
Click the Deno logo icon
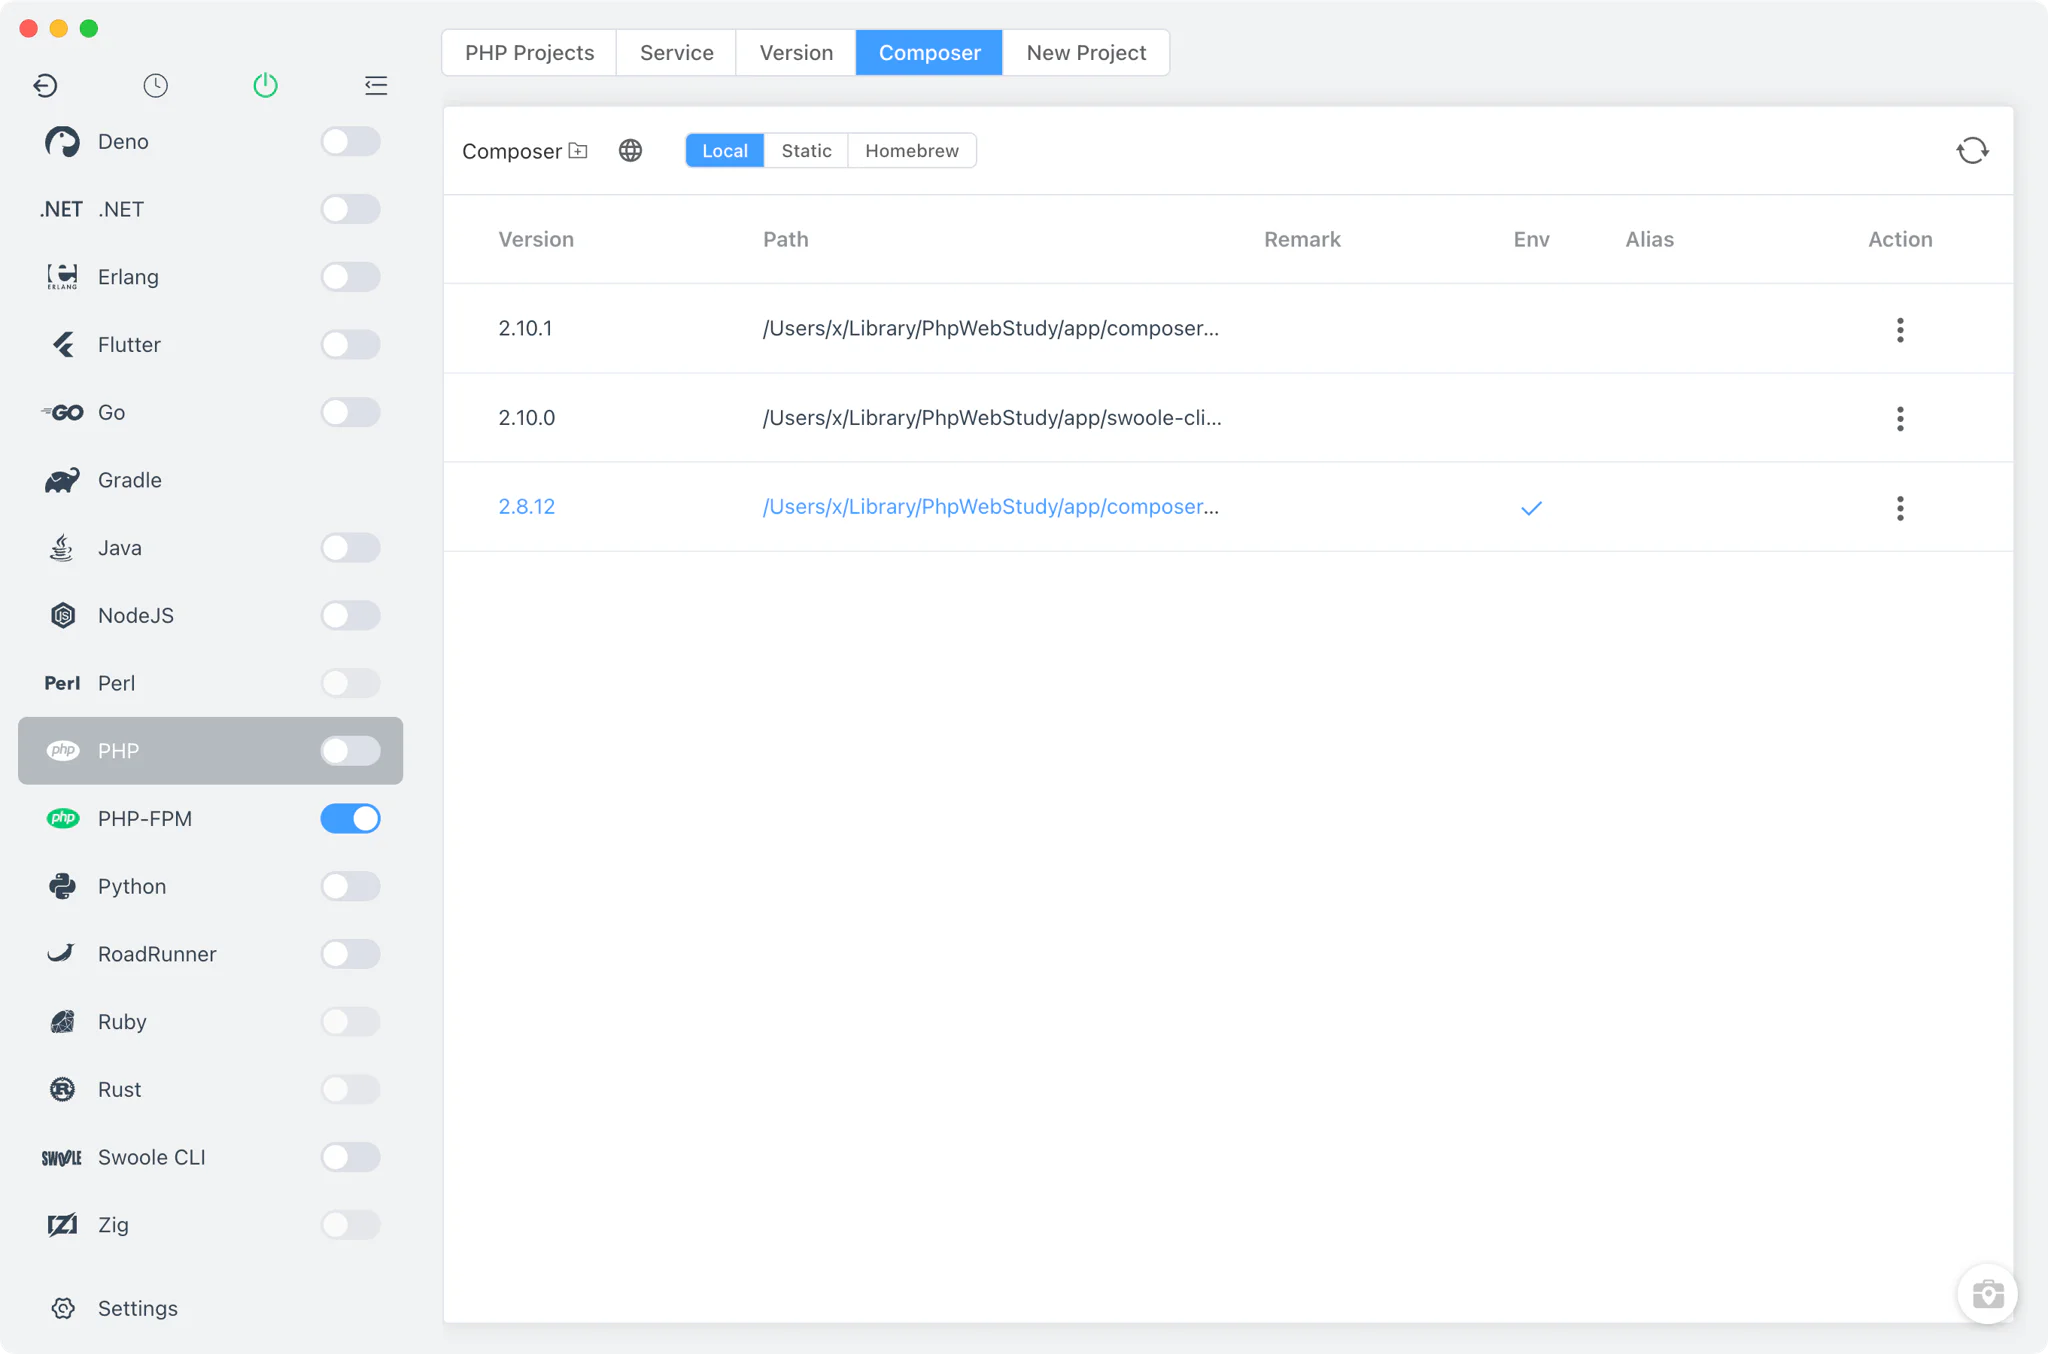[x=62, y=142]
